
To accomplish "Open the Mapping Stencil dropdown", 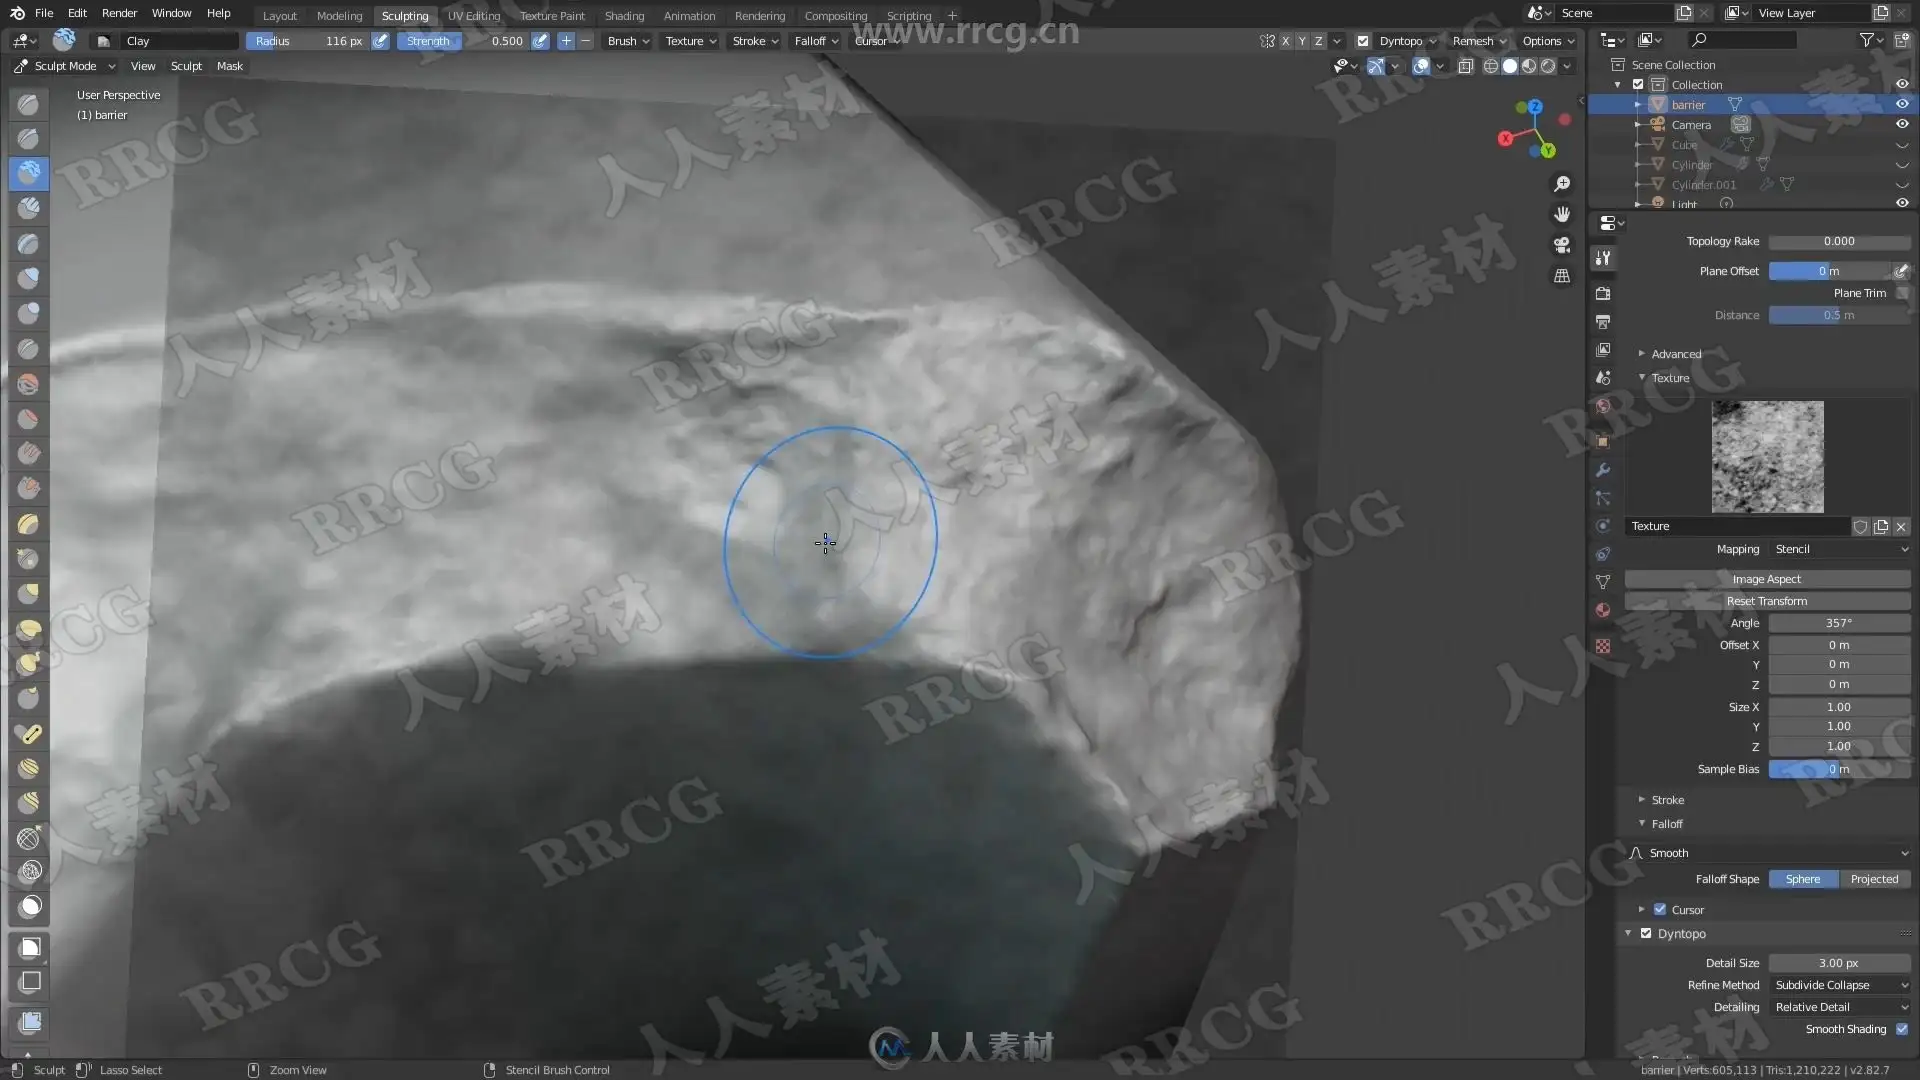I will click(1839, 549).
